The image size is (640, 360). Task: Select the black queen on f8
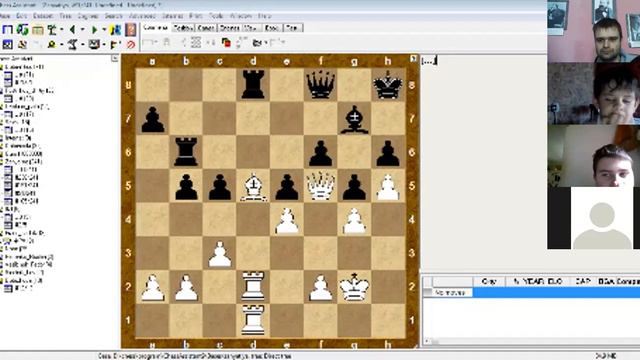(320, 85)
